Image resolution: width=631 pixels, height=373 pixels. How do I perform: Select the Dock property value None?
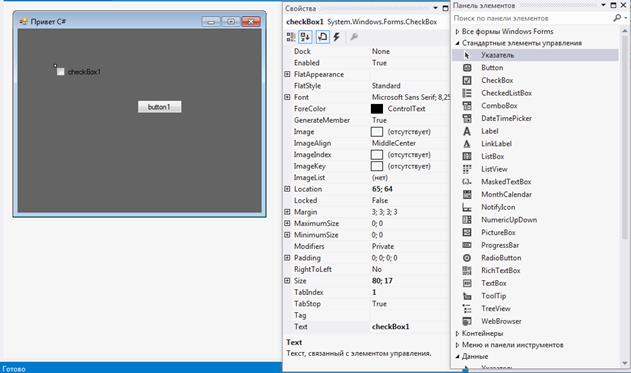pyautogui.click(x=381, y=51)
